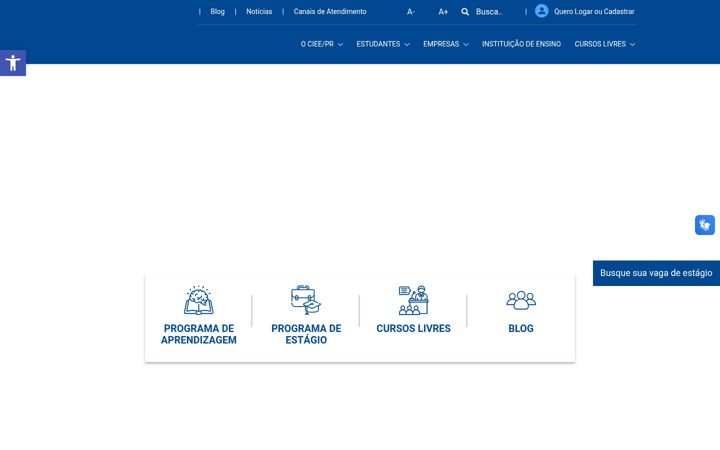The height and width of the screenshot is (450, 720).
Task: Open the accessibility tools icon
Action: coord(13,63)
